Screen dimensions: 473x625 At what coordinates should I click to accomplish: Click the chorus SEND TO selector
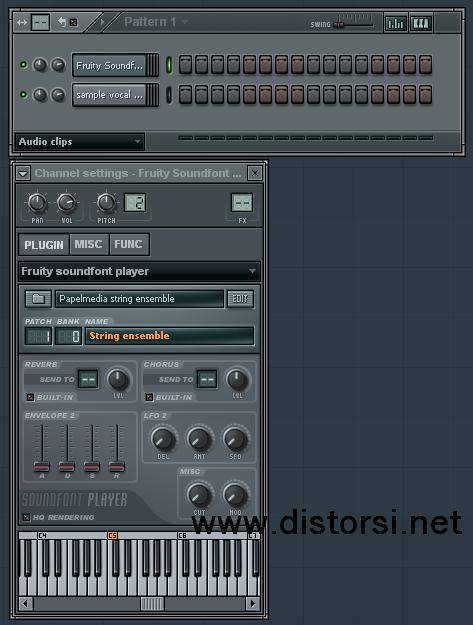[207, 379]
